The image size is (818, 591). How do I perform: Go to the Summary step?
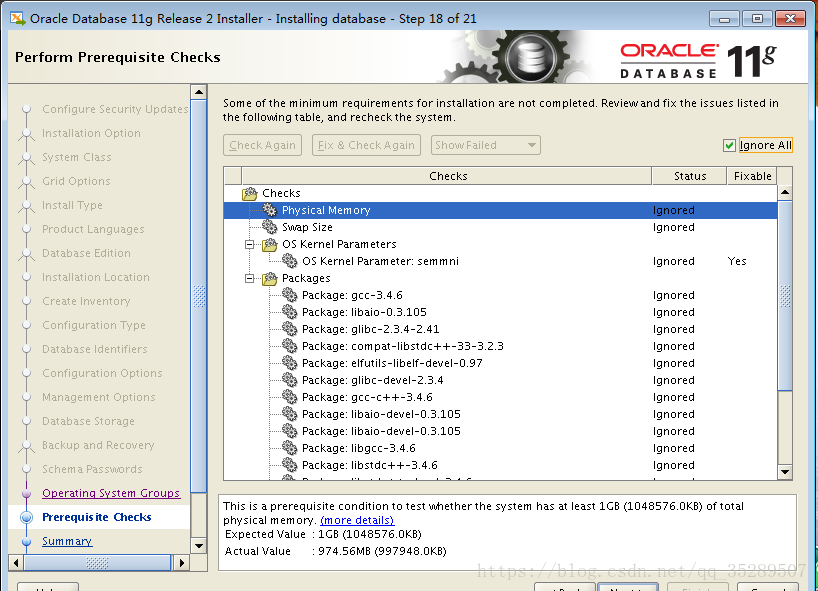coord(67,541)
